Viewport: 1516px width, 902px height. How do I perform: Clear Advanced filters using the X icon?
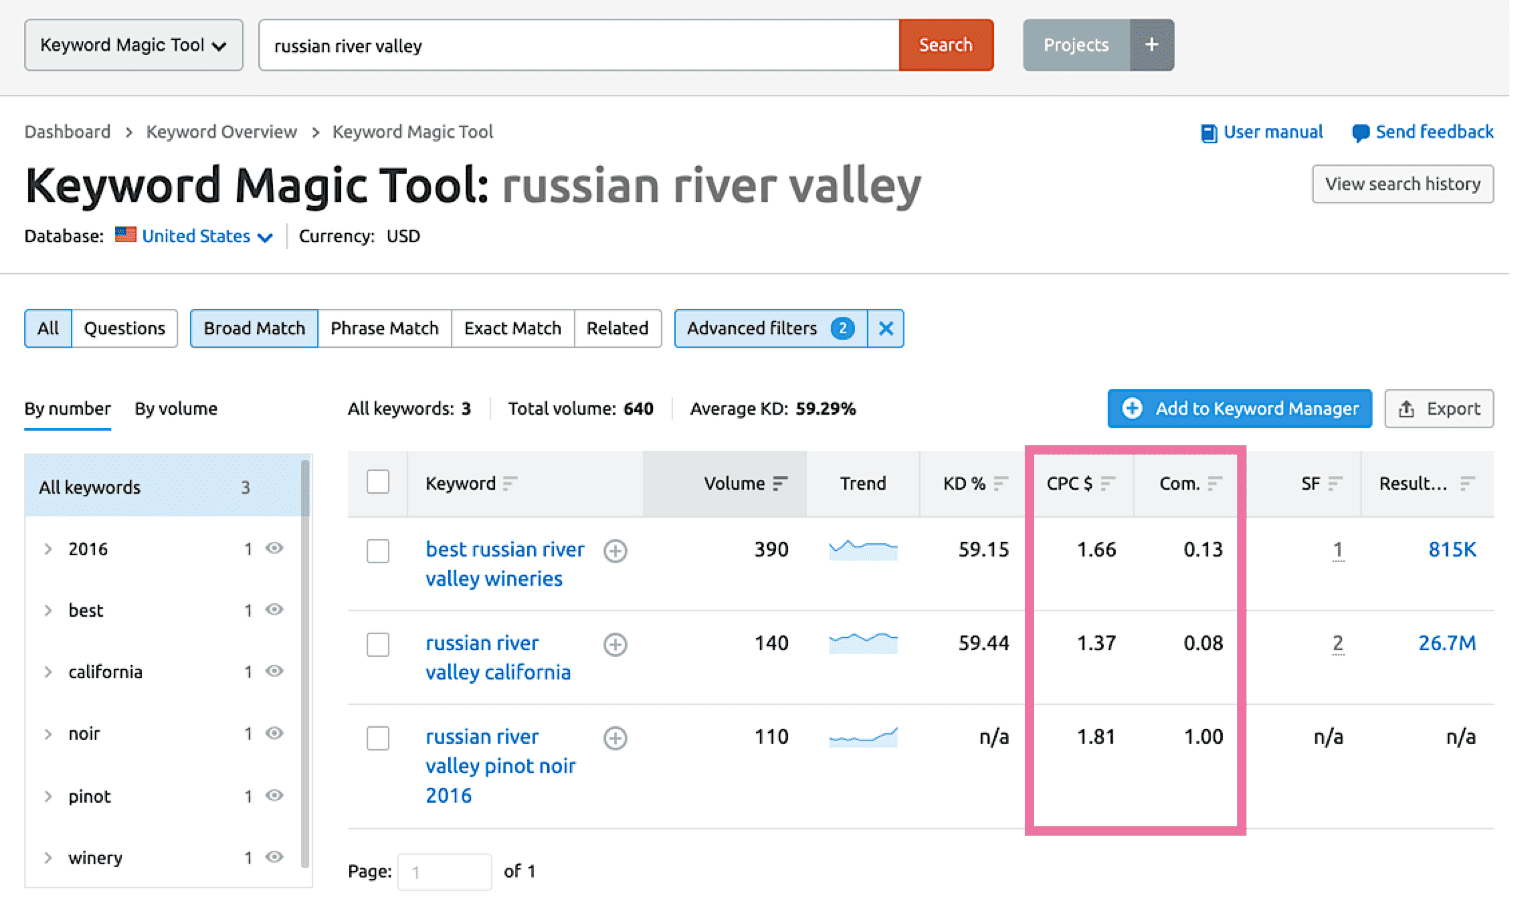click(885, 328)
